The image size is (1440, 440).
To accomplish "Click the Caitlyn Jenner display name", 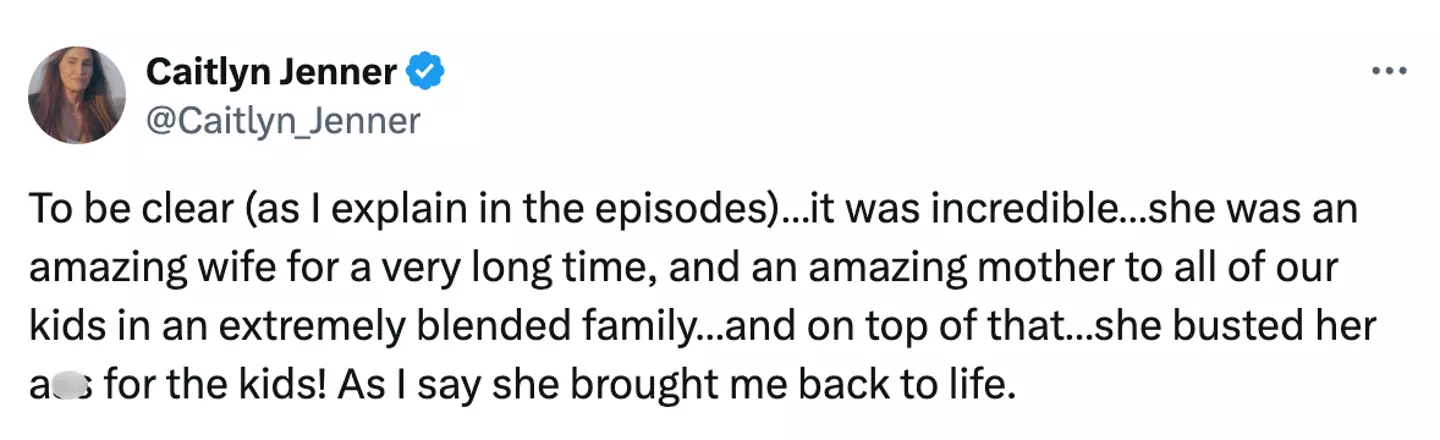I will click(x=272, y=71).
